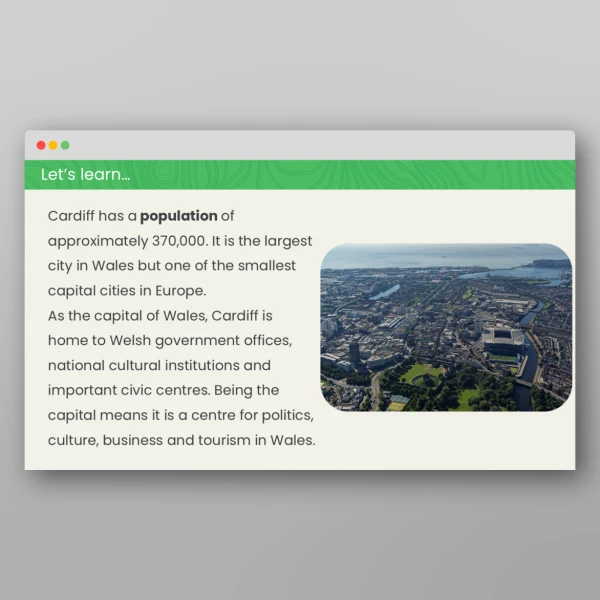Click the line "capital means it is a centre for politics,"

click(181, 416)
